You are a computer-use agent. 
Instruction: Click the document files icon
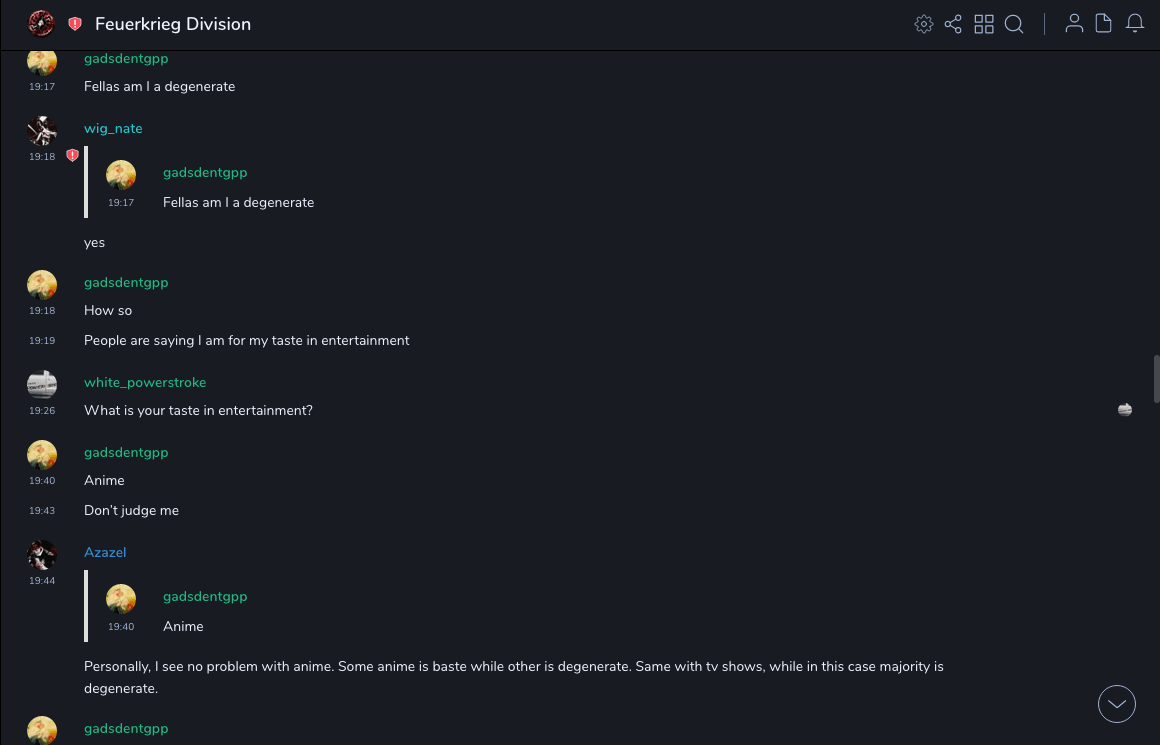tap(1104, 24)
